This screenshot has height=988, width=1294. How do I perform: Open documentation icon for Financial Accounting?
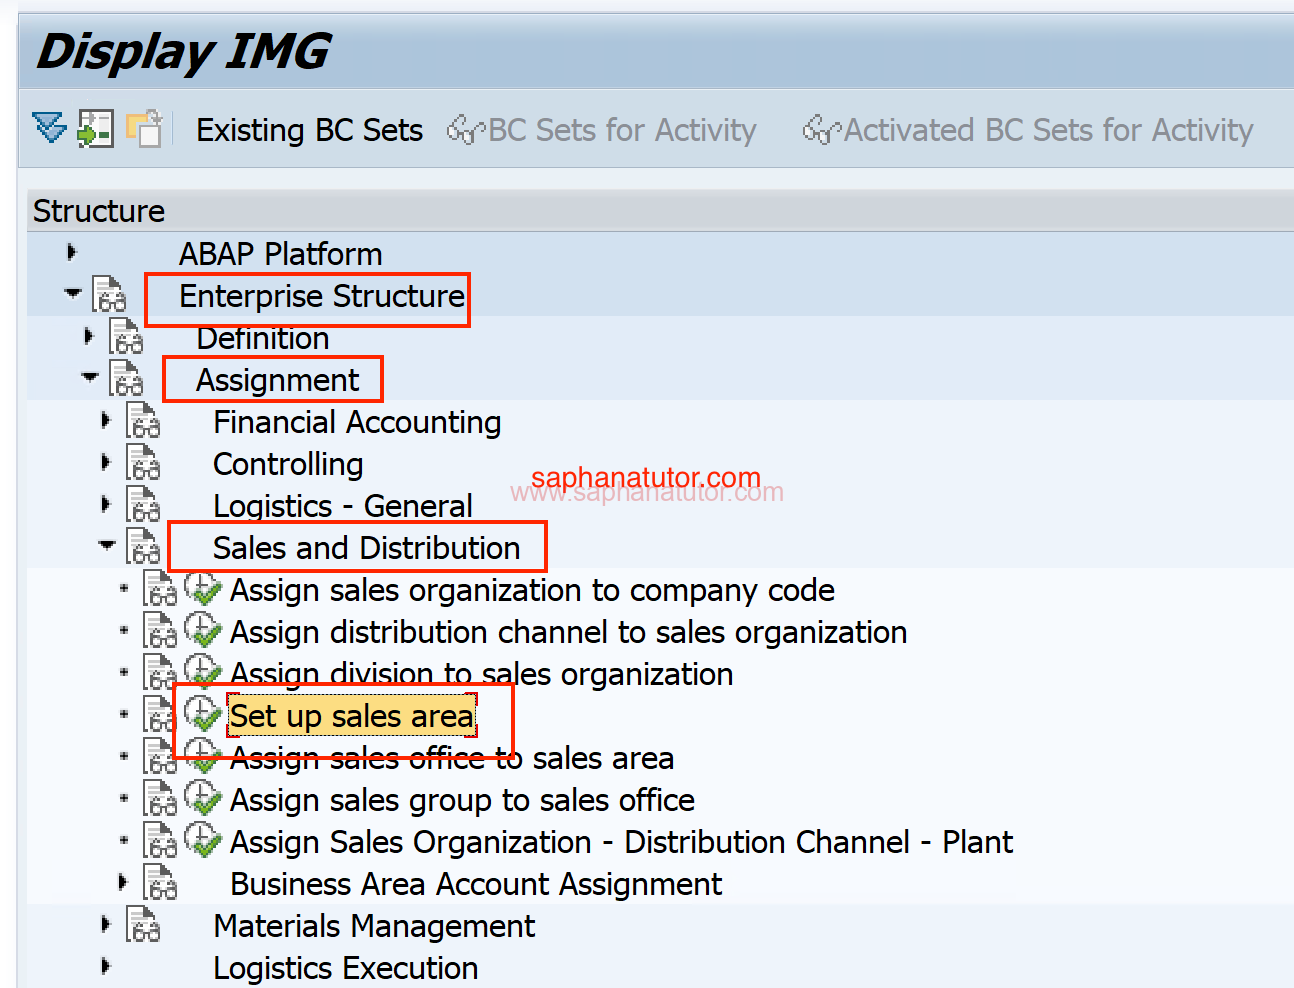pos(143,421)
